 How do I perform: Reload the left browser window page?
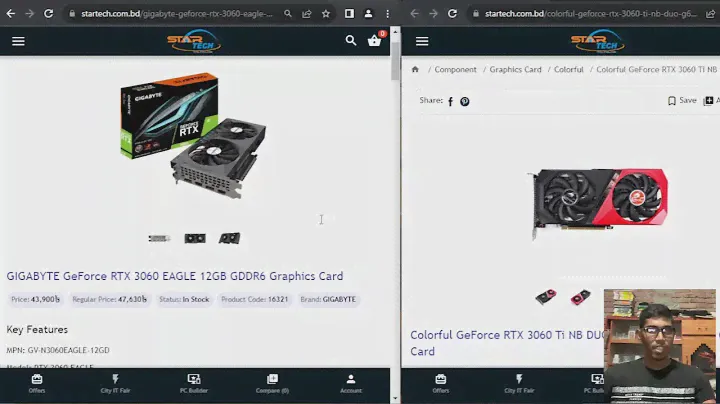point(48,14)
